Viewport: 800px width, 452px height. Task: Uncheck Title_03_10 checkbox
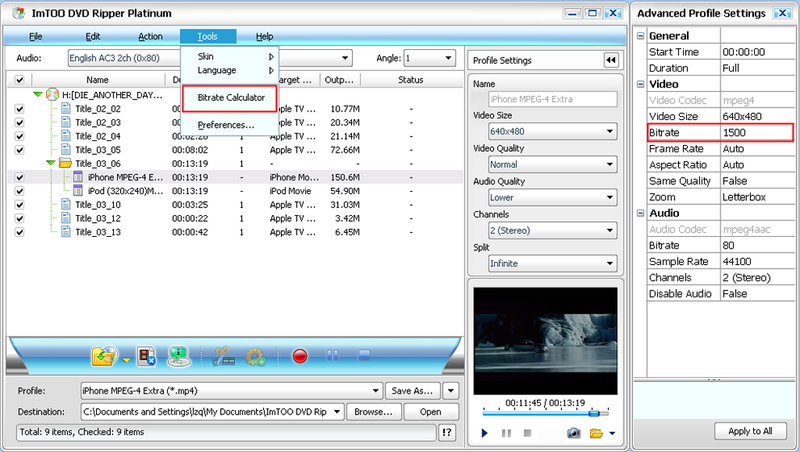[19, 205]
